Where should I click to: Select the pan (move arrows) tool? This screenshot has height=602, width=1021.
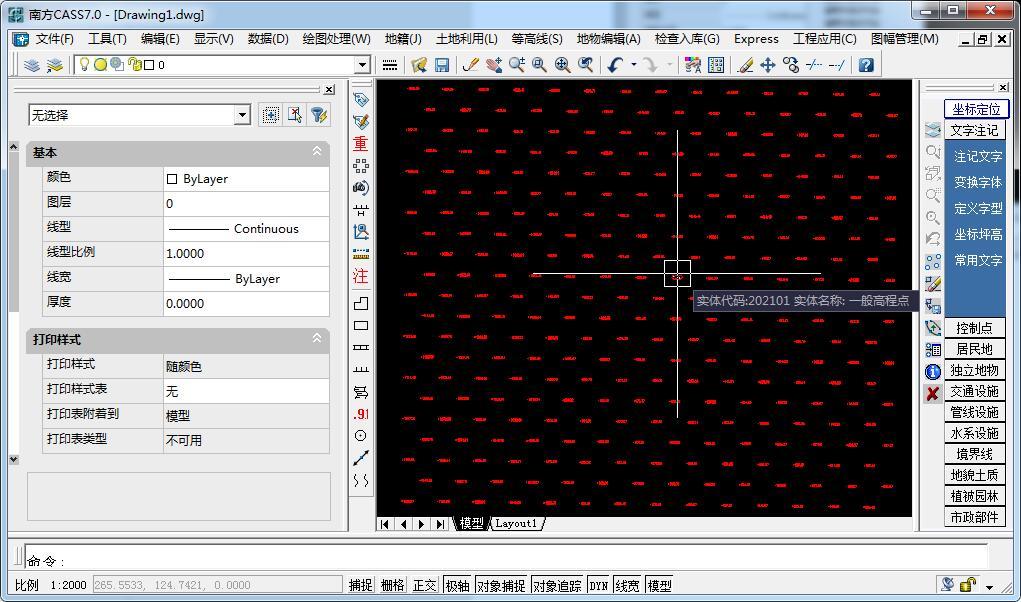(768, 65)
